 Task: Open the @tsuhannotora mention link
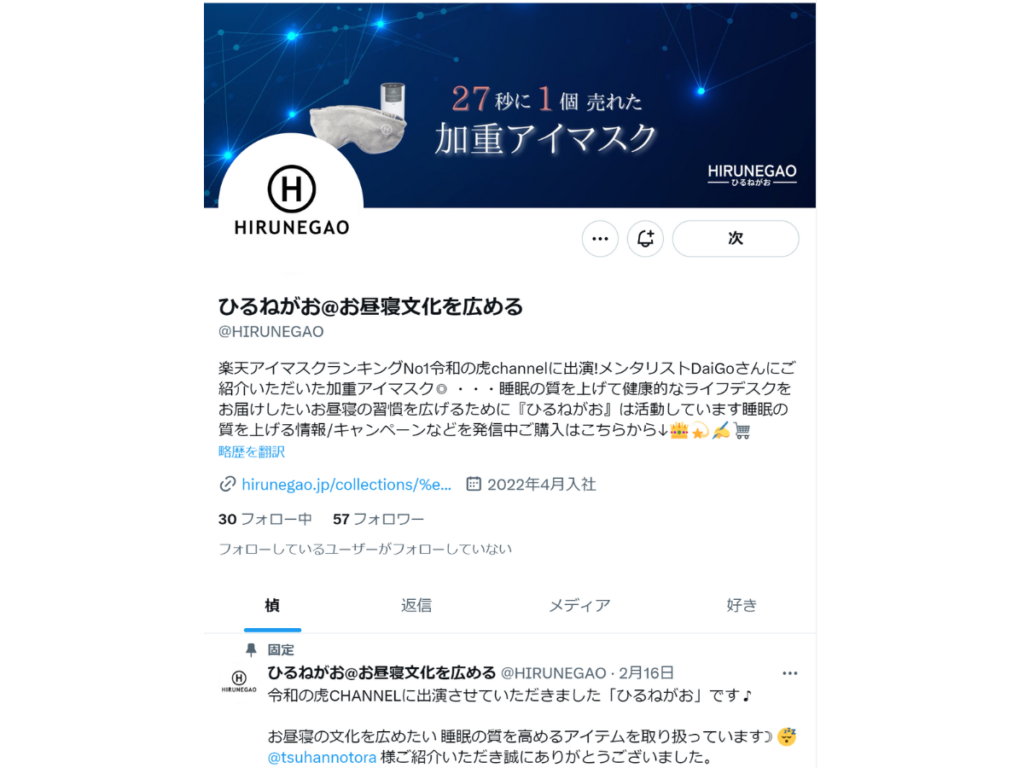322,758
